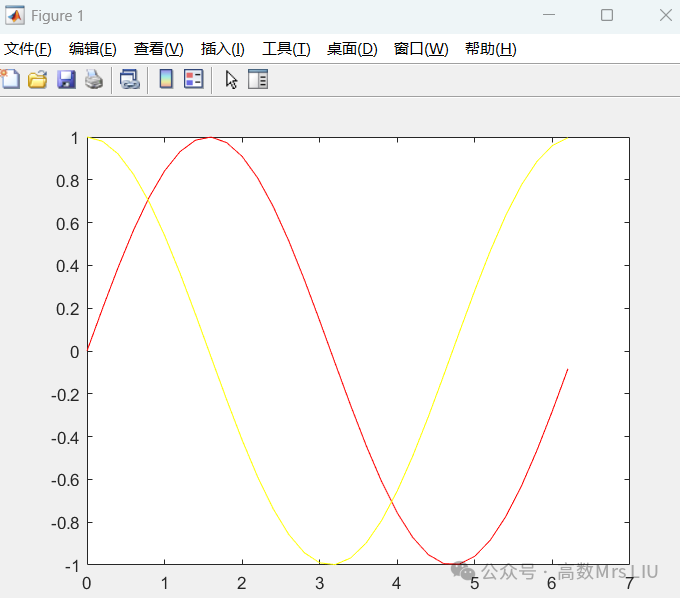Open the Property Inspector toolbar icon
The width and height of the screenshot is (680, 598).
click(x=258, y=79)
